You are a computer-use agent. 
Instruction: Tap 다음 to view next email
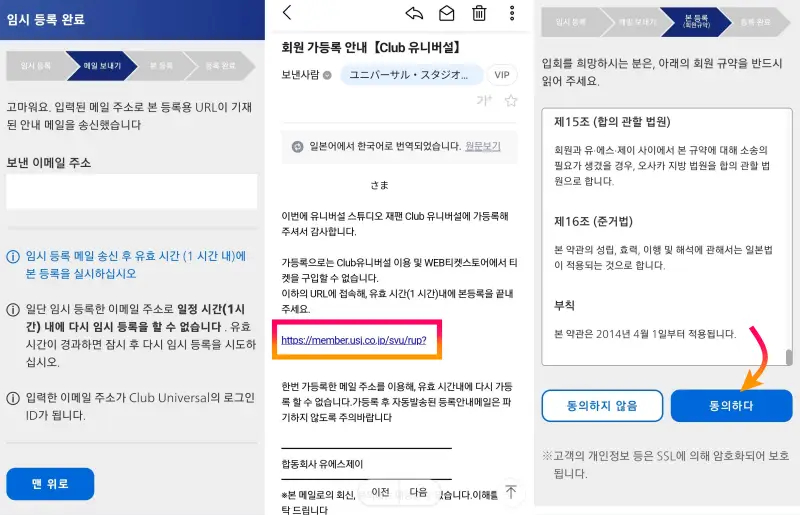(418, 492)
